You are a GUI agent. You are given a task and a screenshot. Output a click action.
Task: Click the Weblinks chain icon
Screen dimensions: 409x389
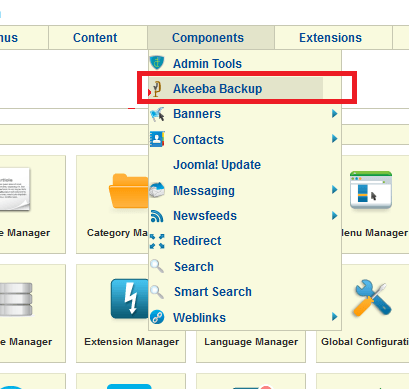tap(157, 317)
